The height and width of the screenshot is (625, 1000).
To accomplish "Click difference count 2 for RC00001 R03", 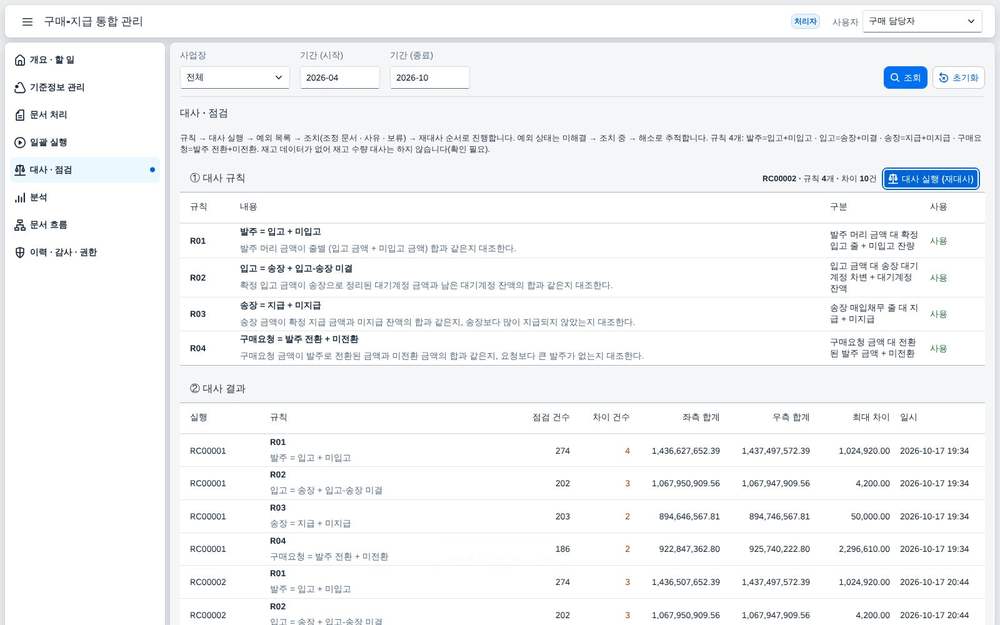I will [627, 517].
